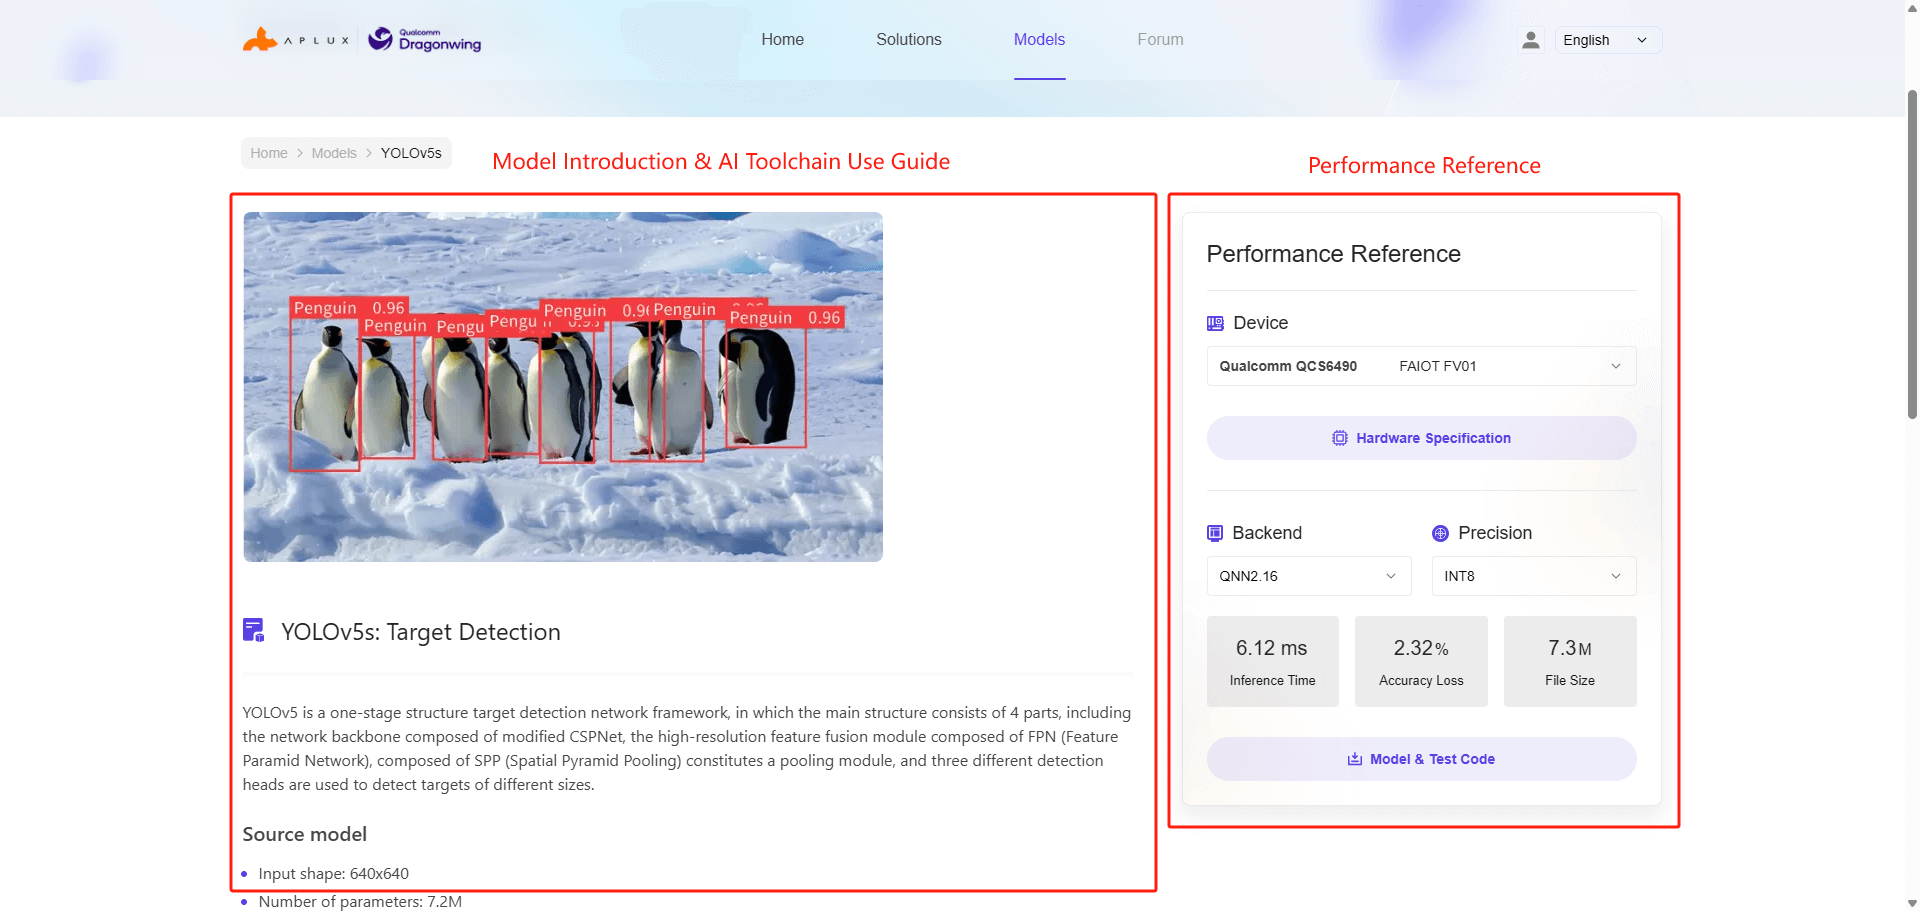This screenshot has height=911, width=1920.
Task: Switch to the Forum nav tab
Action: (1160, 40)
